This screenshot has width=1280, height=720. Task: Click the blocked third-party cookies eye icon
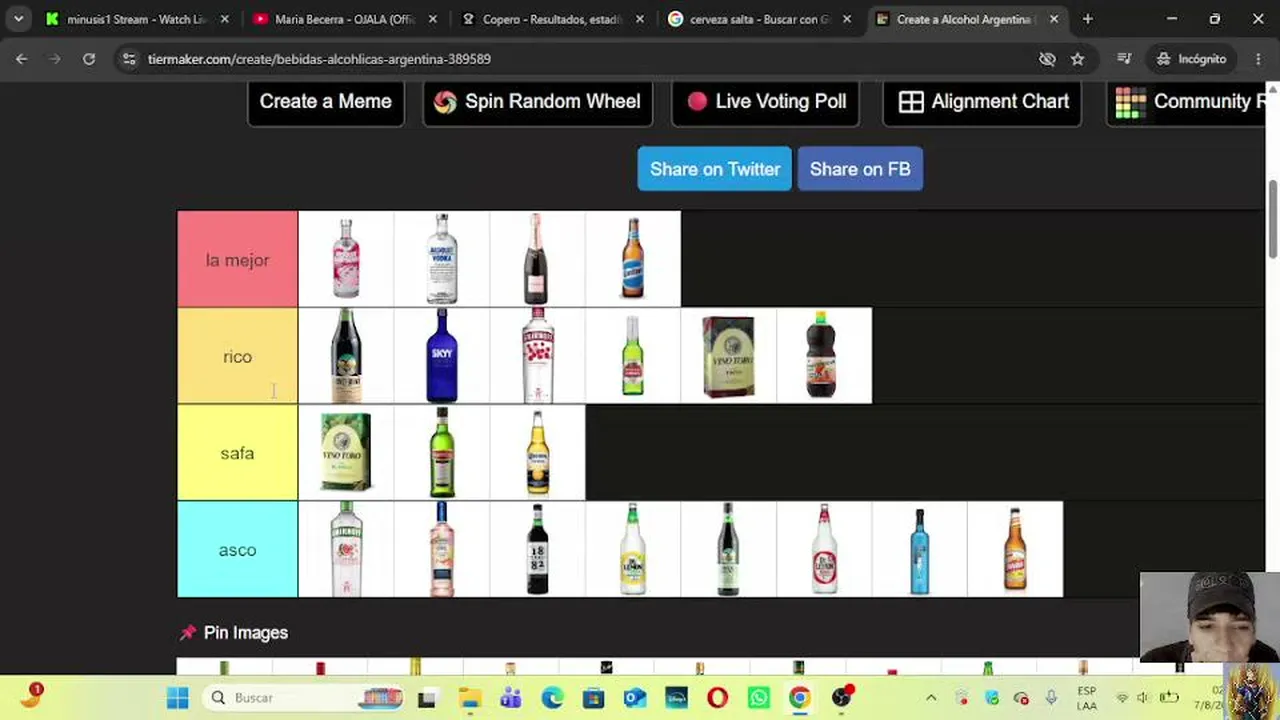coord(1047,59)
